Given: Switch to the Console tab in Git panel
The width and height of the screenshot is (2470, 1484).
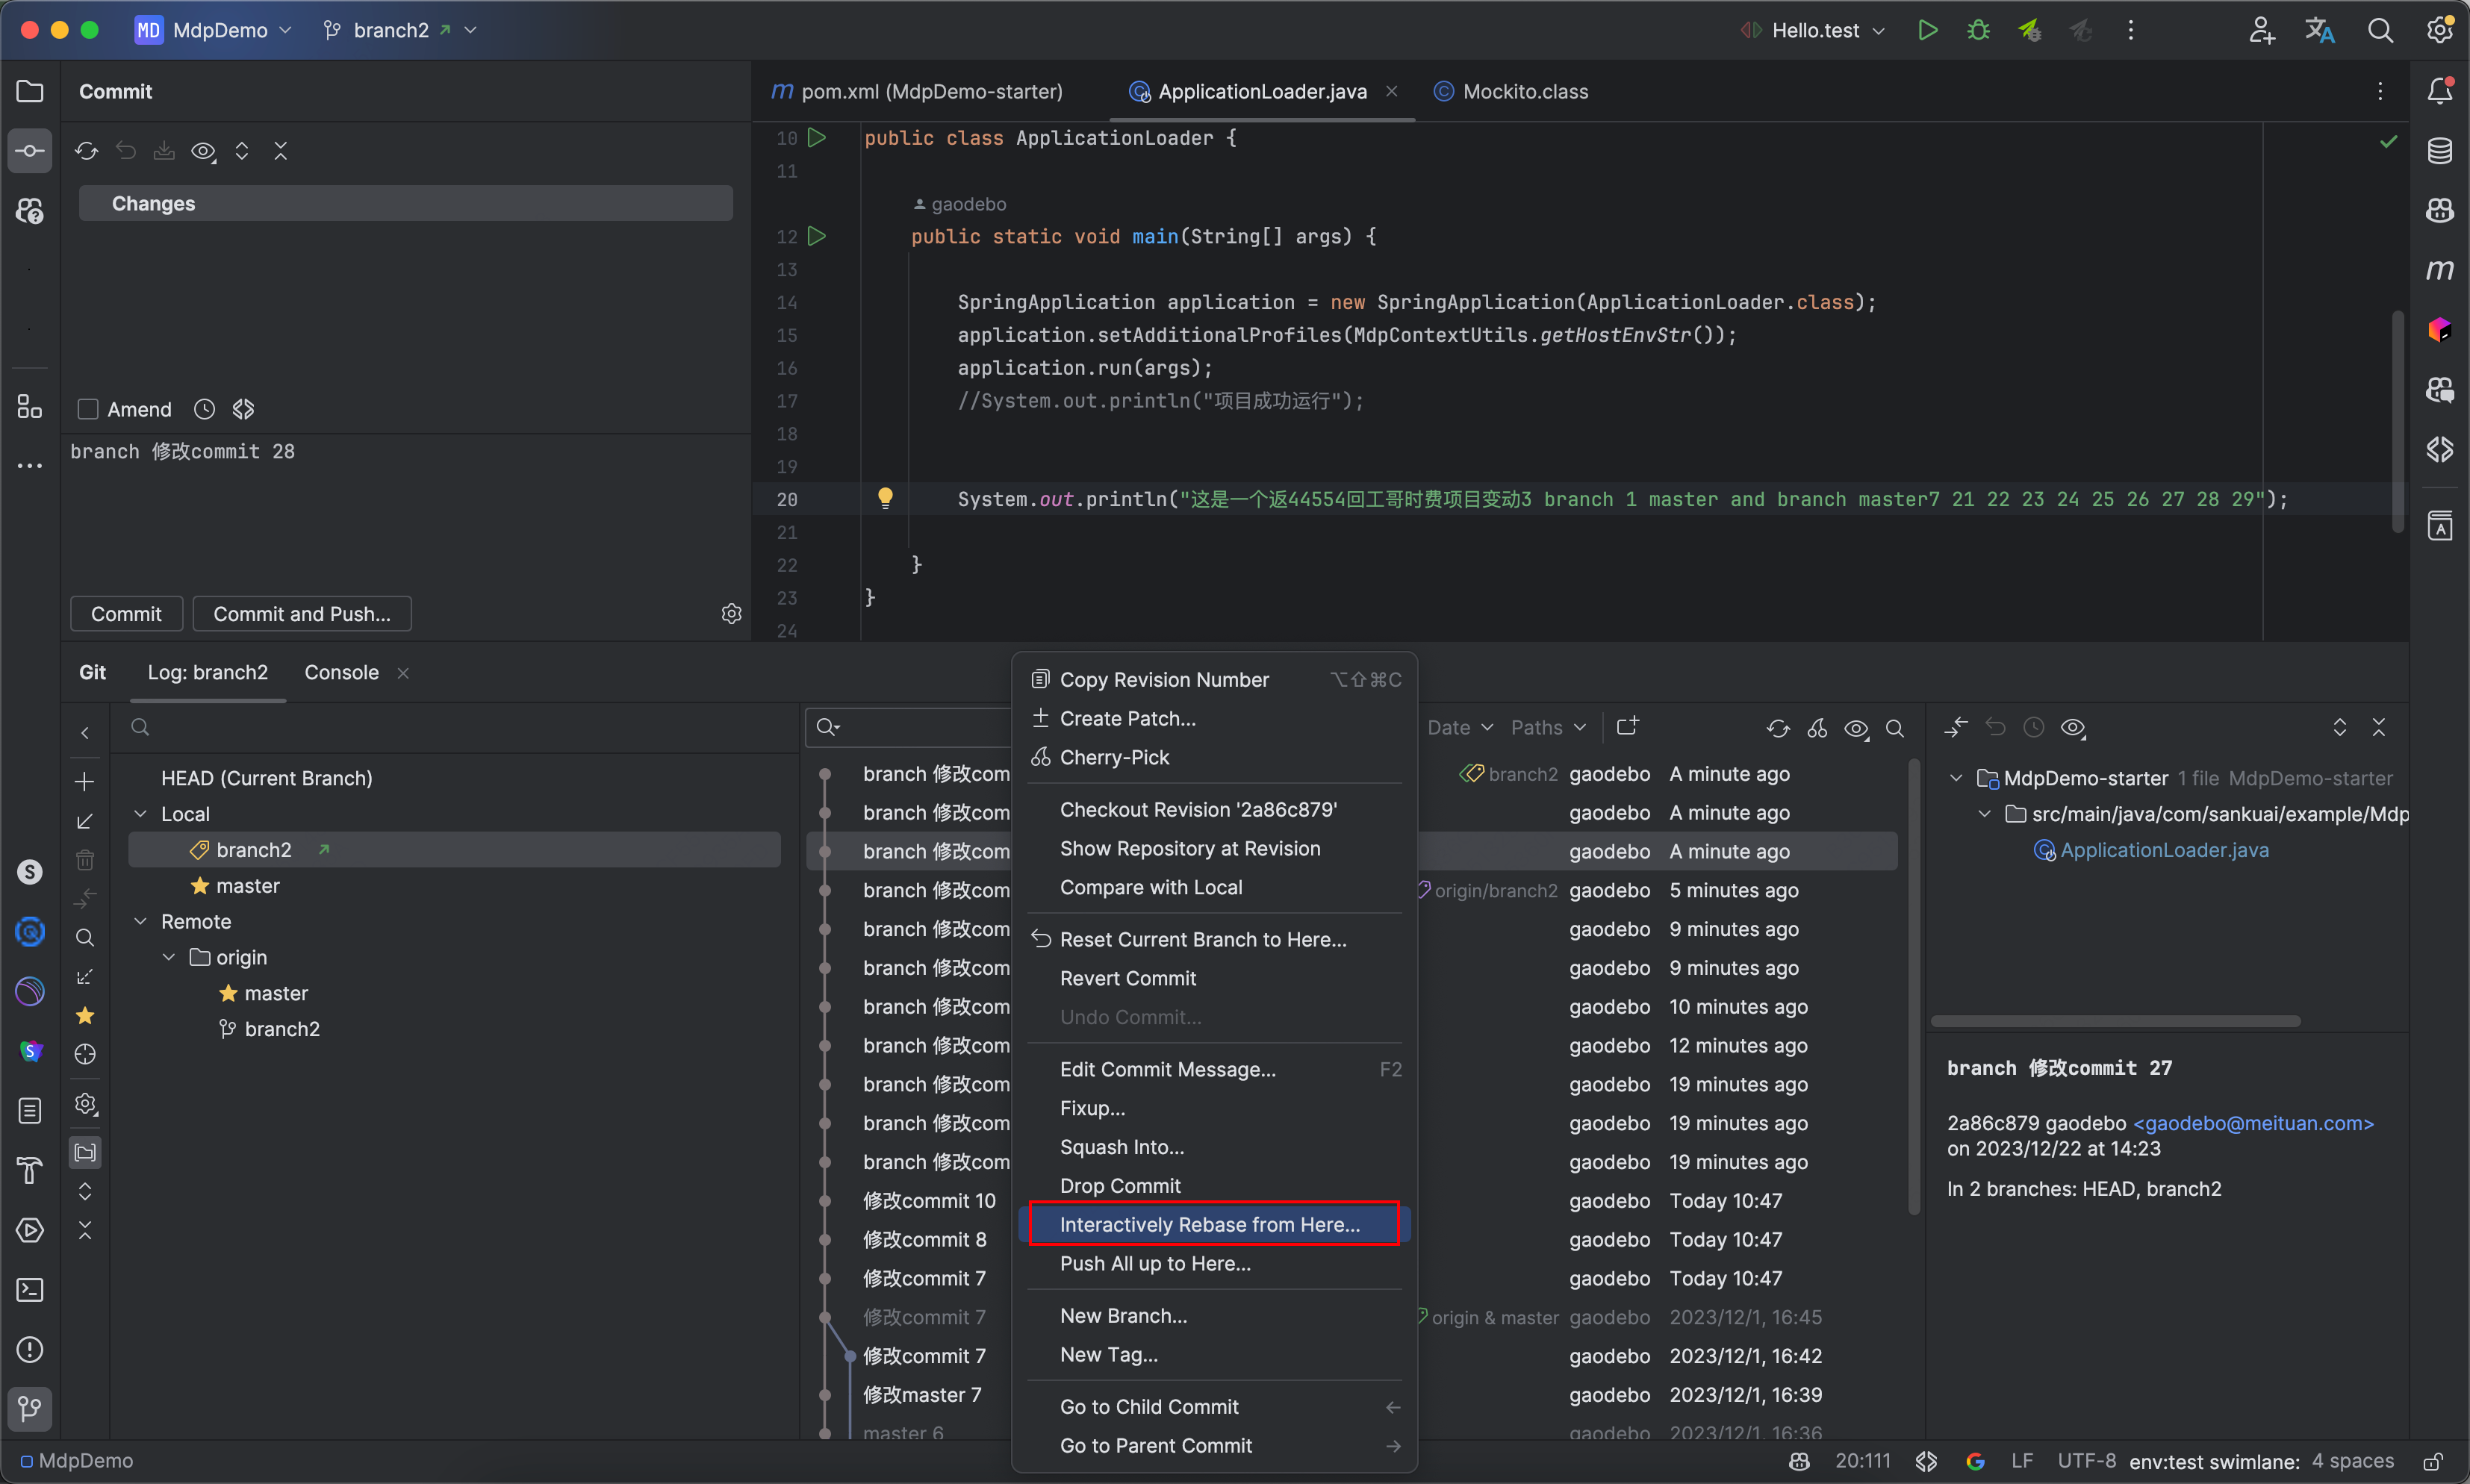Looking at the screenshot, I should tap(342, 672).
